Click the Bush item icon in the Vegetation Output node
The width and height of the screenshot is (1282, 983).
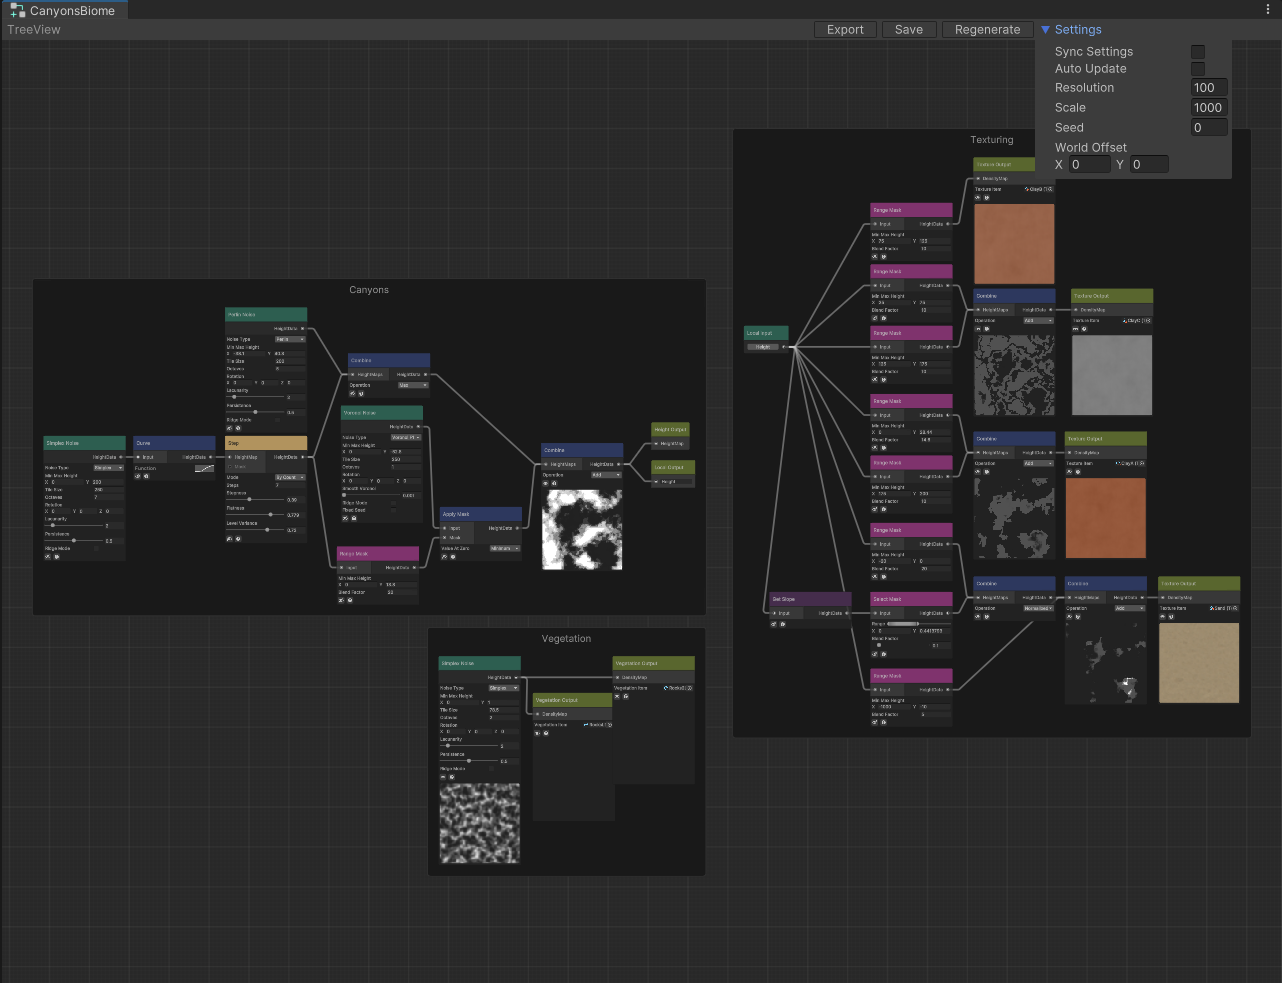[586, 725]
